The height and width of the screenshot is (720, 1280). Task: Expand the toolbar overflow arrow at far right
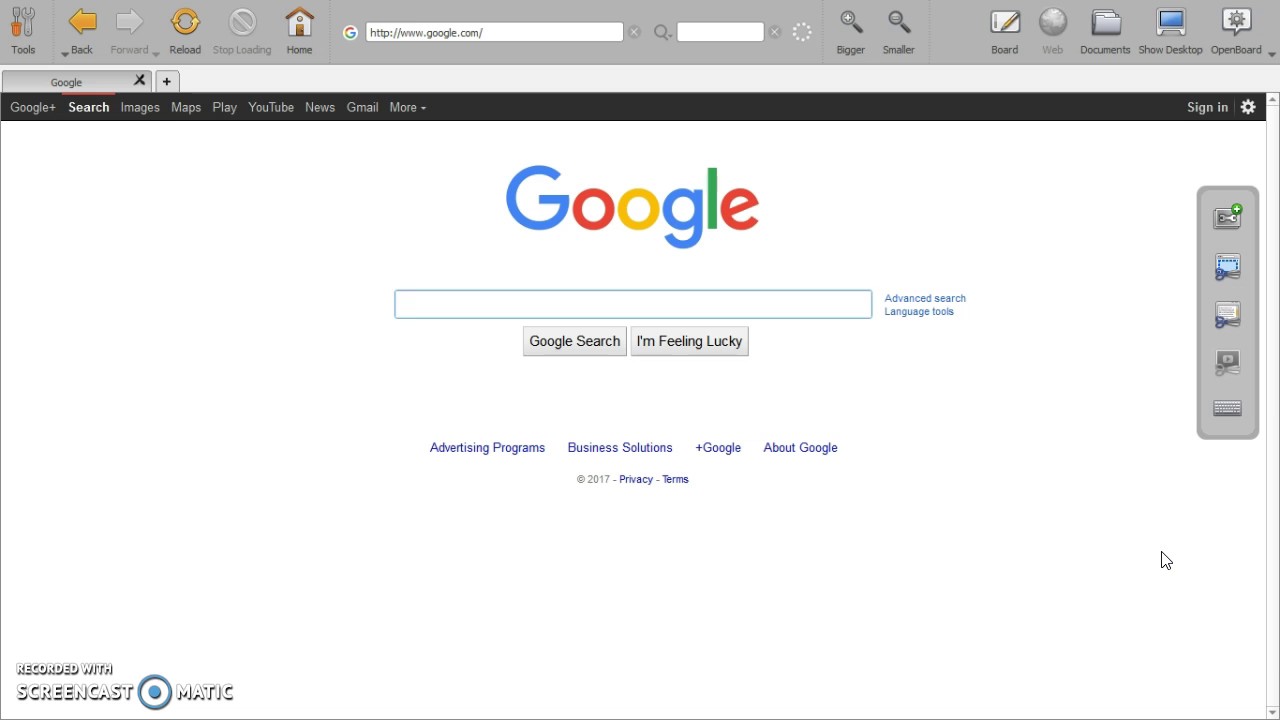1272,54
